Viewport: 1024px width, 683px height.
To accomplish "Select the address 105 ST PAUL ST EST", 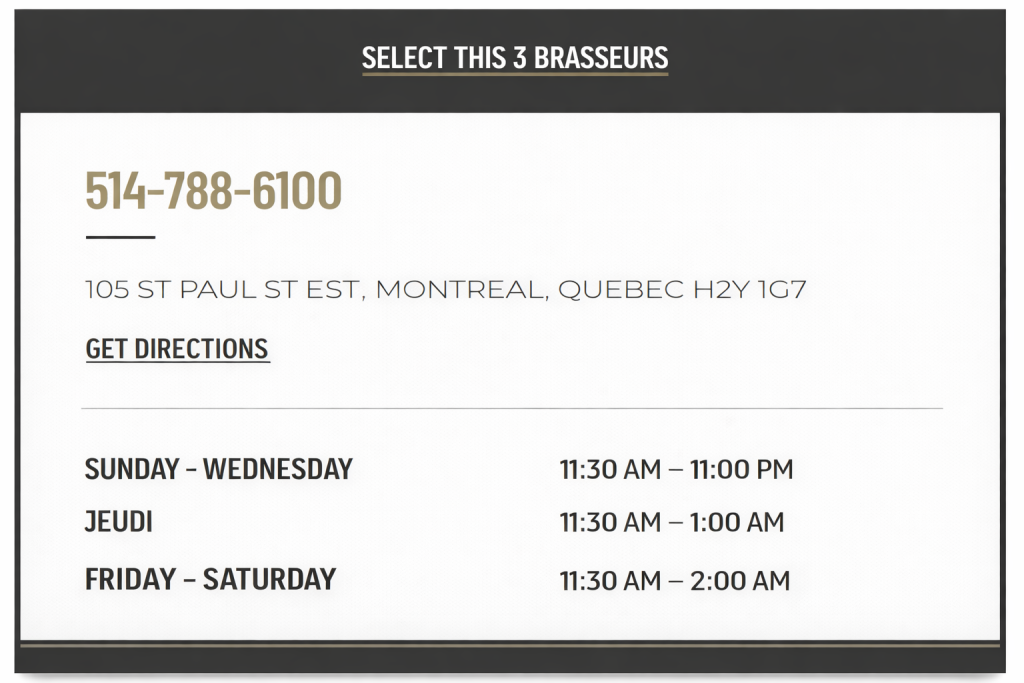I will [x=220, y=289].
